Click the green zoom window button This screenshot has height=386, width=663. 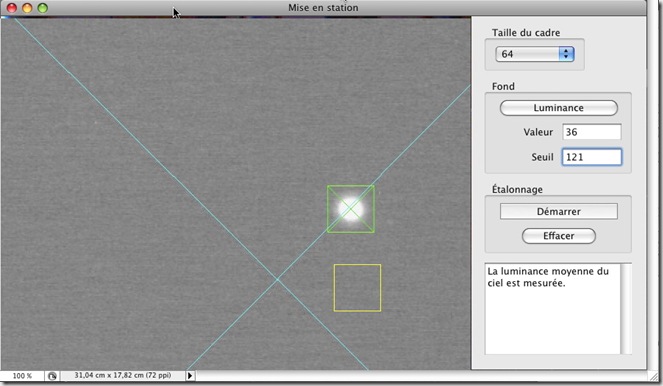(43, 8)
